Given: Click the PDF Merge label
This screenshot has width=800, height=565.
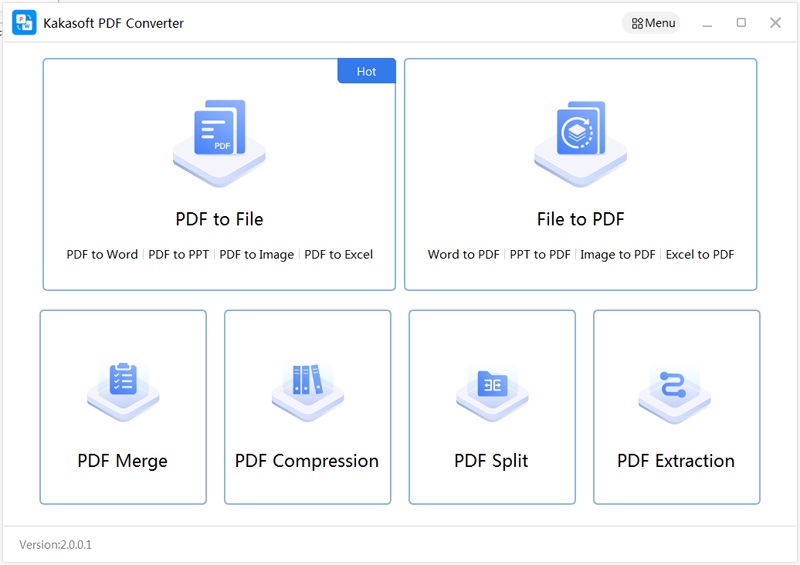Looking at the screenshot, I should click(x=122, y=461).
